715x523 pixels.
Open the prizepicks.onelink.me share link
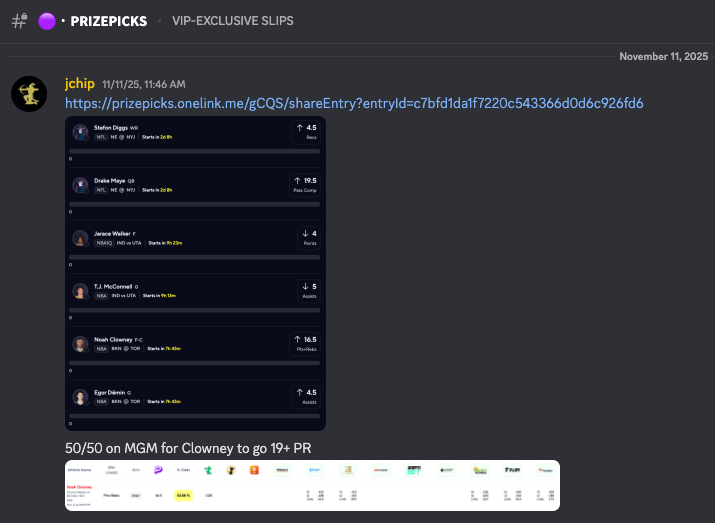(354, 103)
